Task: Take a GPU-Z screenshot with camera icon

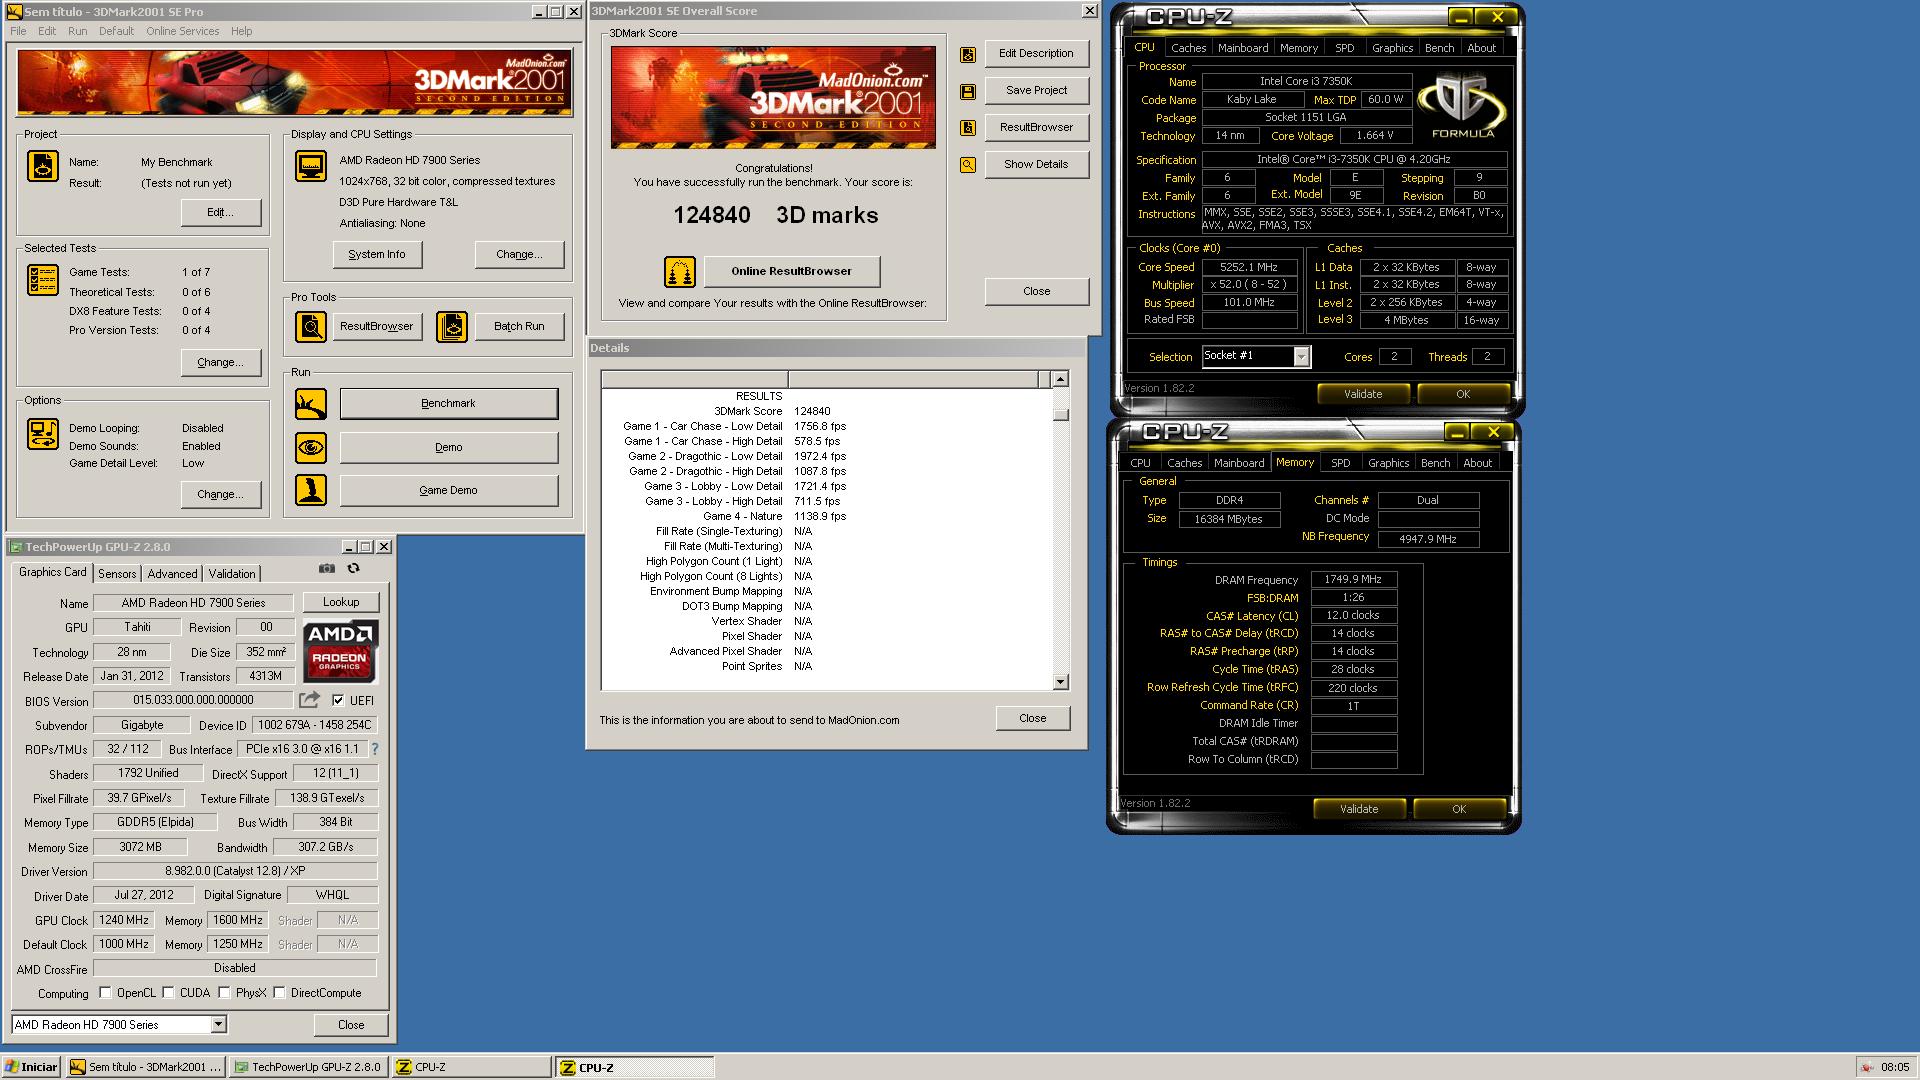Action: click(327, 568)
